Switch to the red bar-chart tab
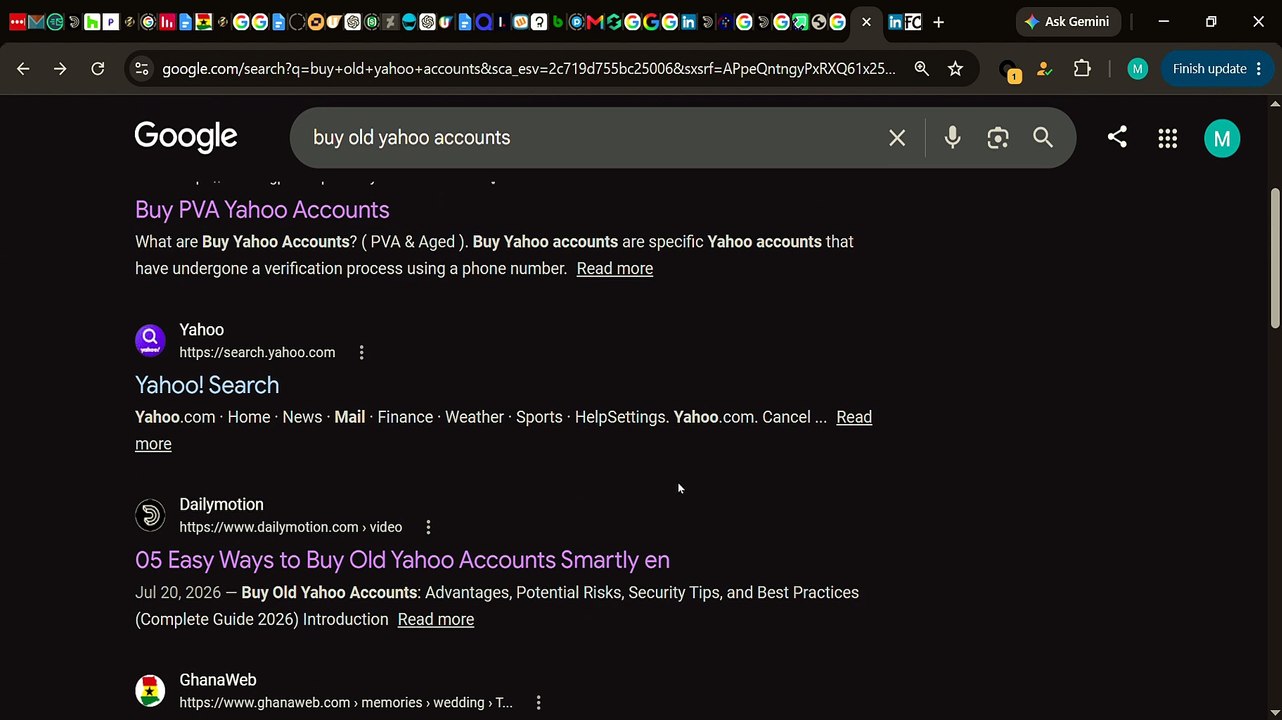 point(167,22)
